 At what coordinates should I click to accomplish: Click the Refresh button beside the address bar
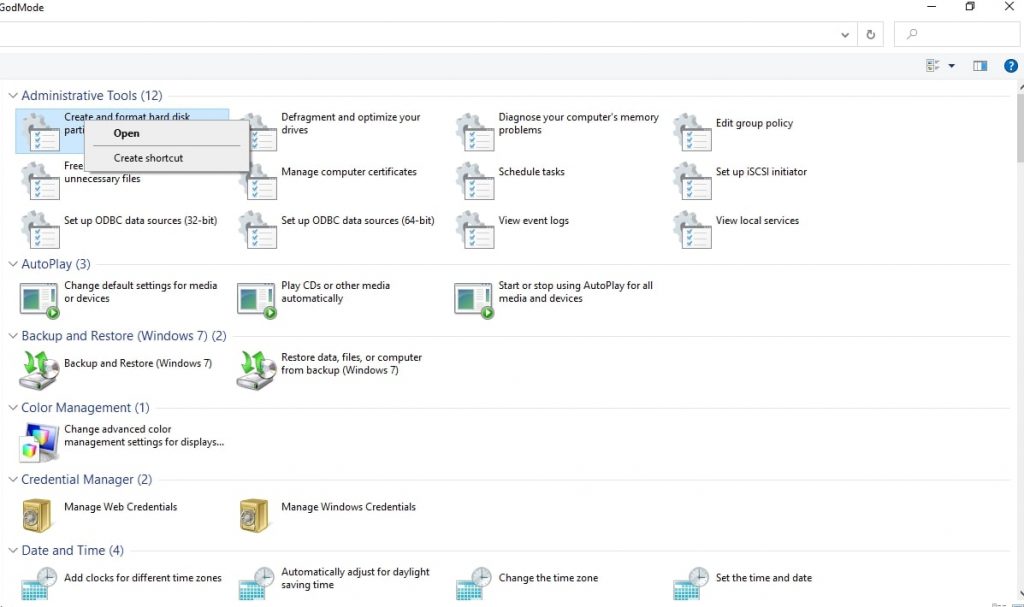(870, 34)
